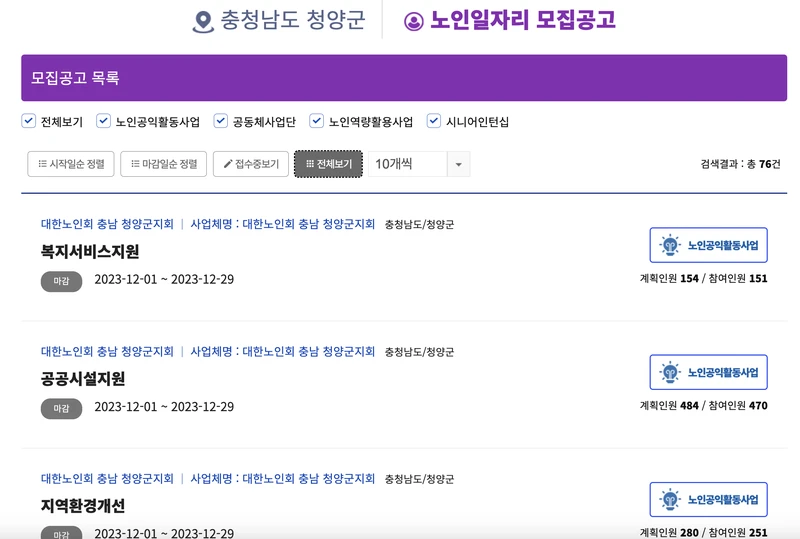The width and height of the screenshot is (800, 539).
Task: Click the person icon beside 노인일자리 모집공고
Action: (x=414, y=21)
